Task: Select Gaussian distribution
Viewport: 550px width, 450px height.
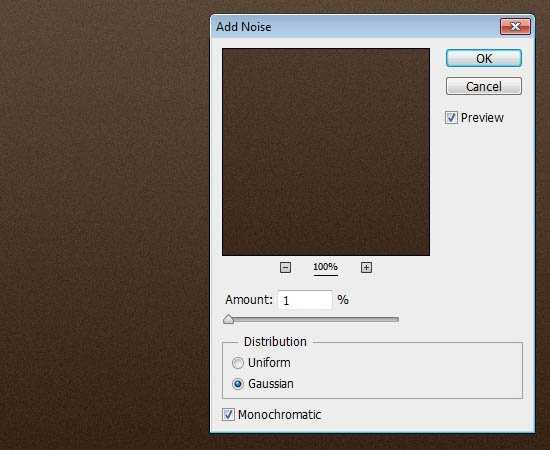Action: pos(238,384)
